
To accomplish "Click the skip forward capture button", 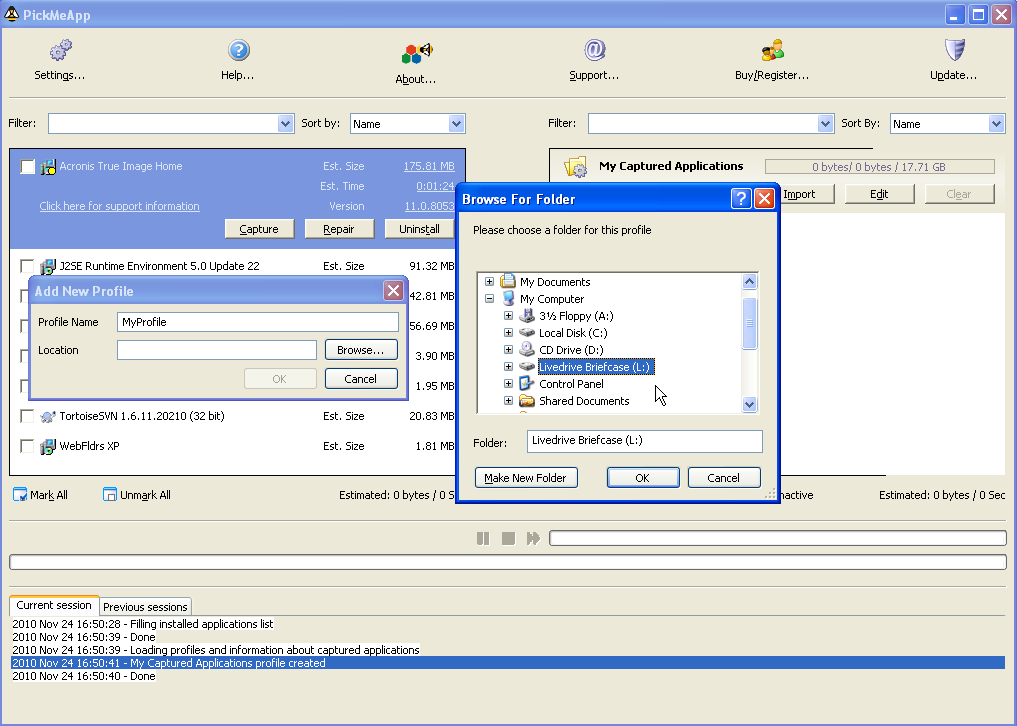I will [533, 538].
